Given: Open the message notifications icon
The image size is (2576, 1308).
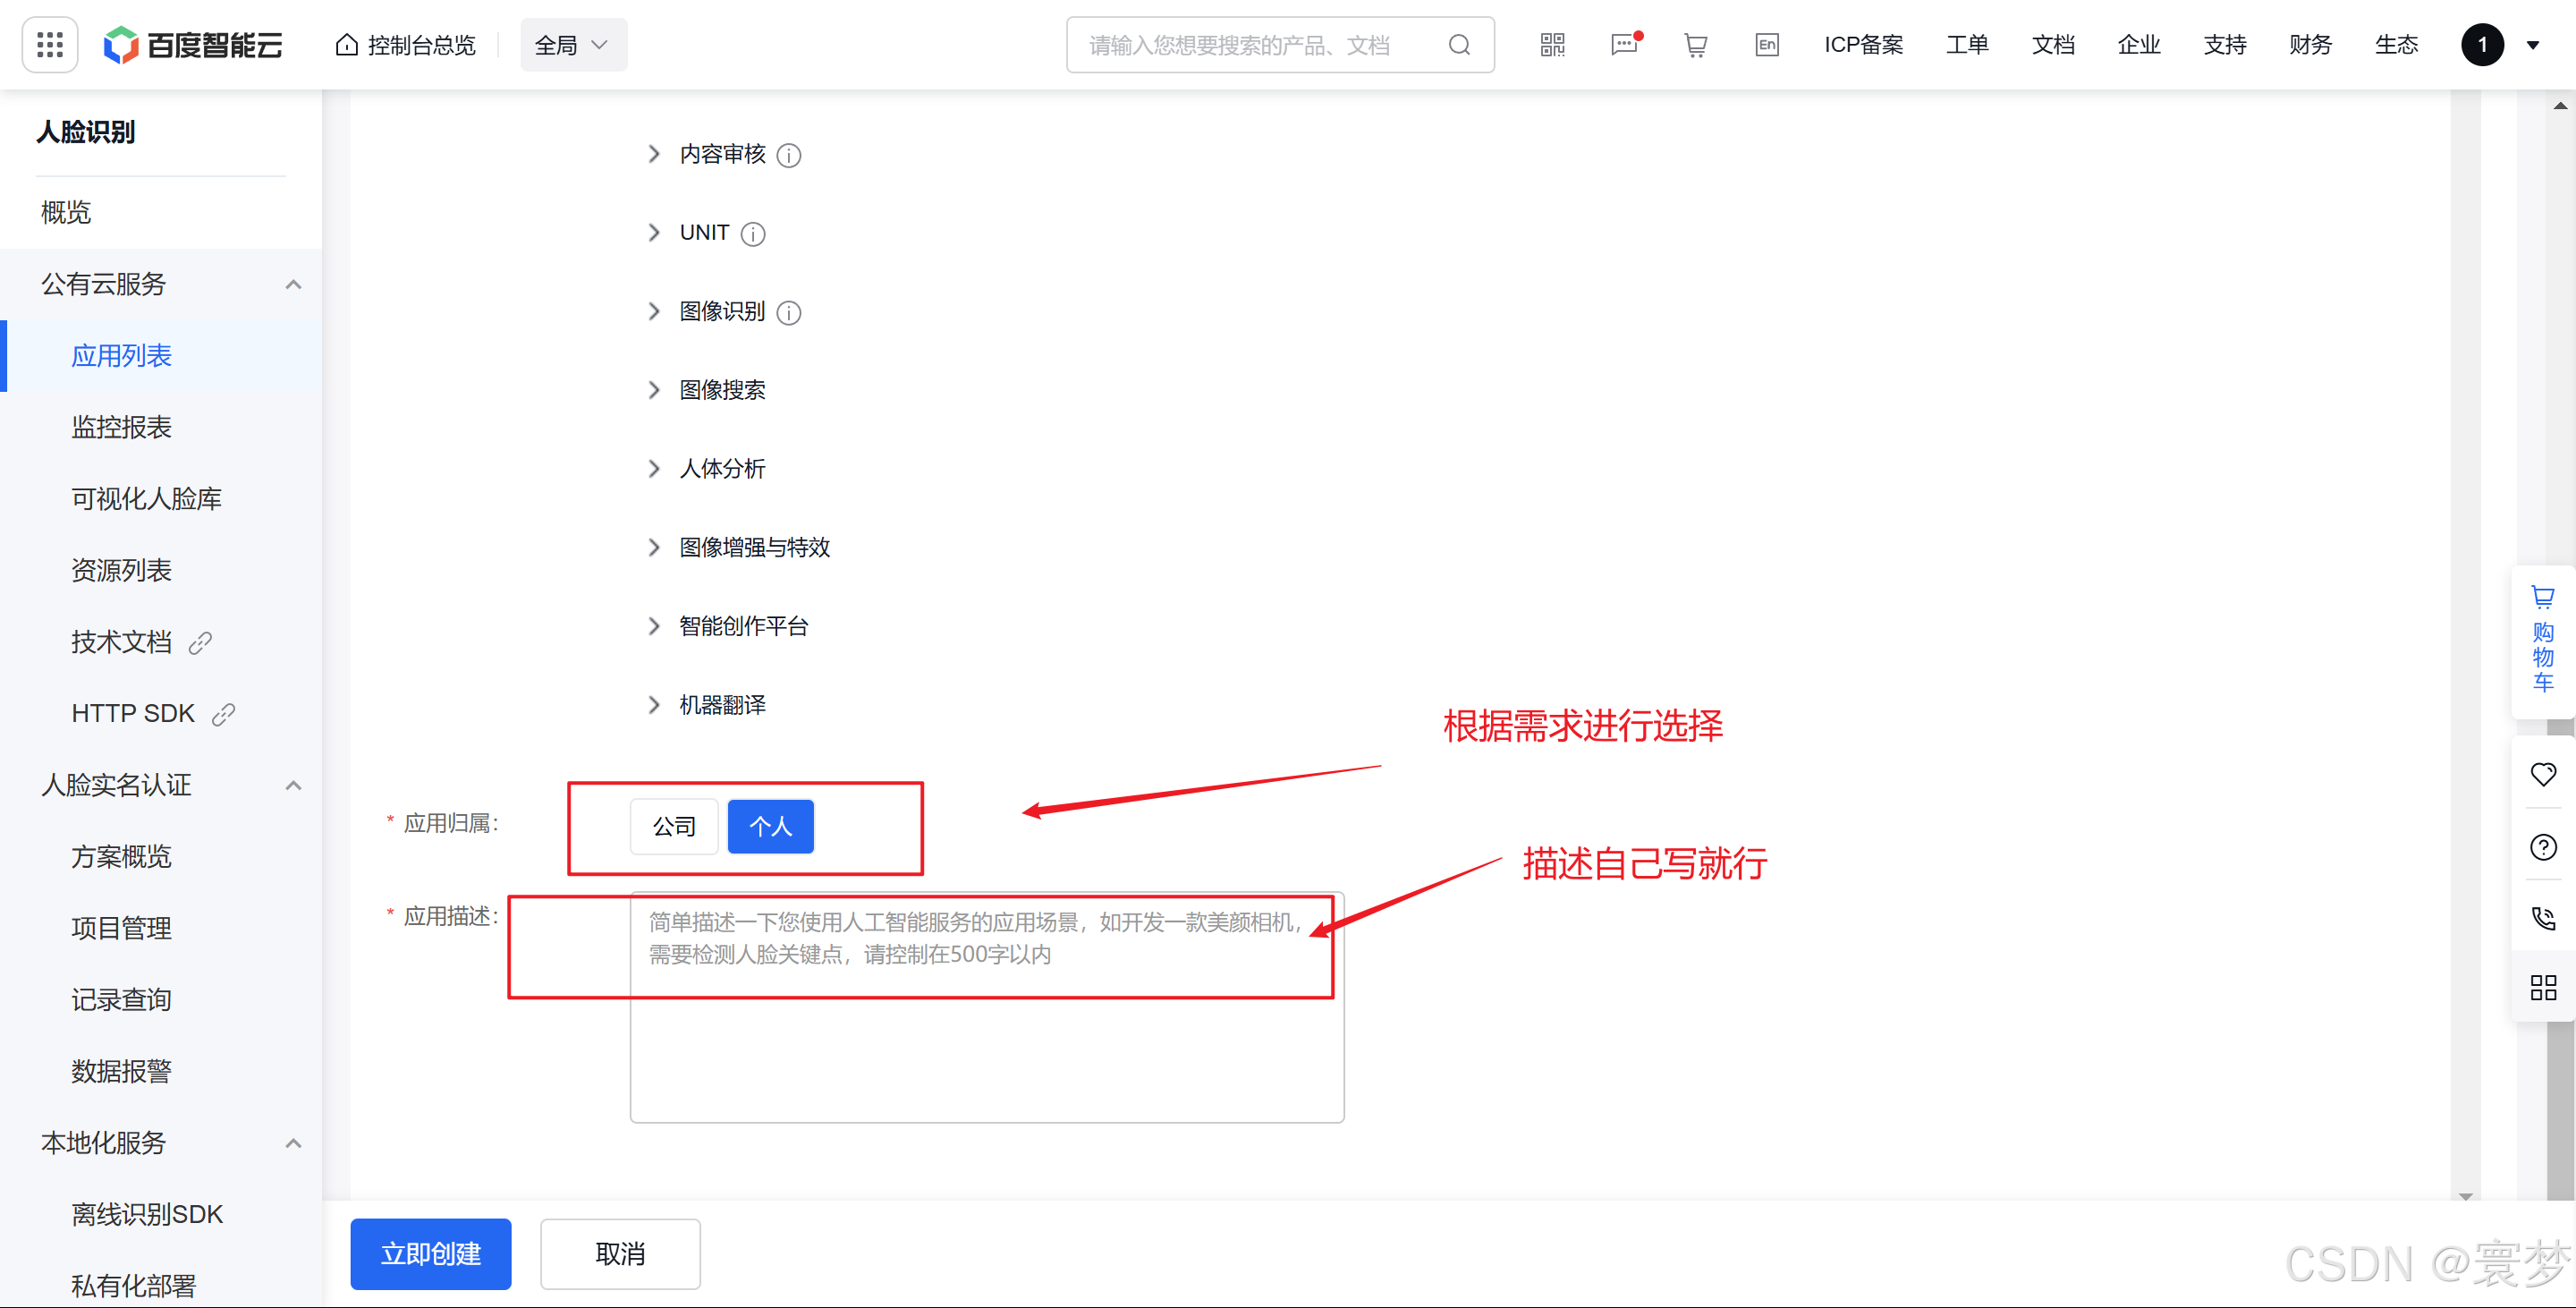Looking at the screenshot, I should 1623,45.
